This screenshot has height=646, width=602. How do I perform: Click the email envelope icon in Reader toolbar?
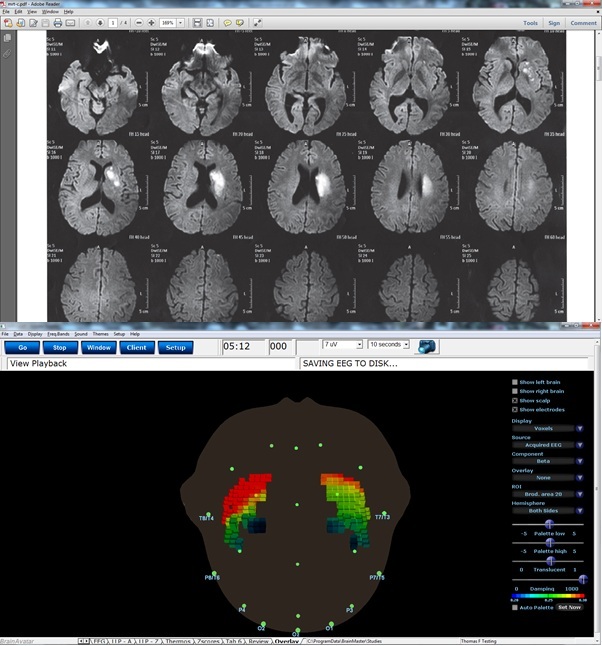[71, 22]
